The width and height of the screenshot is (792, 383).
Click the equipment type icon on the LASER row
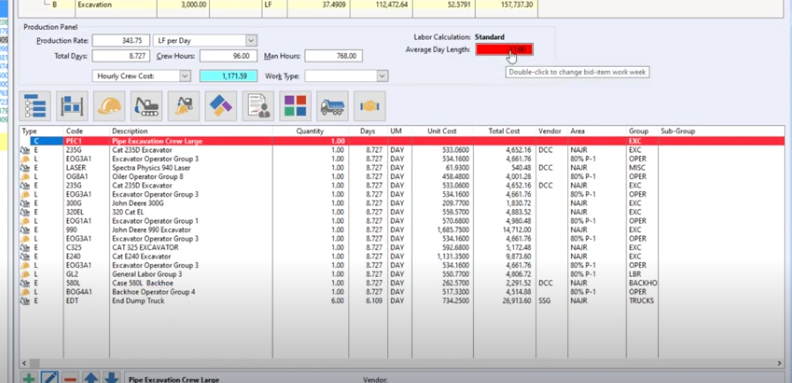pyautogui.click(x=25, y=168)
